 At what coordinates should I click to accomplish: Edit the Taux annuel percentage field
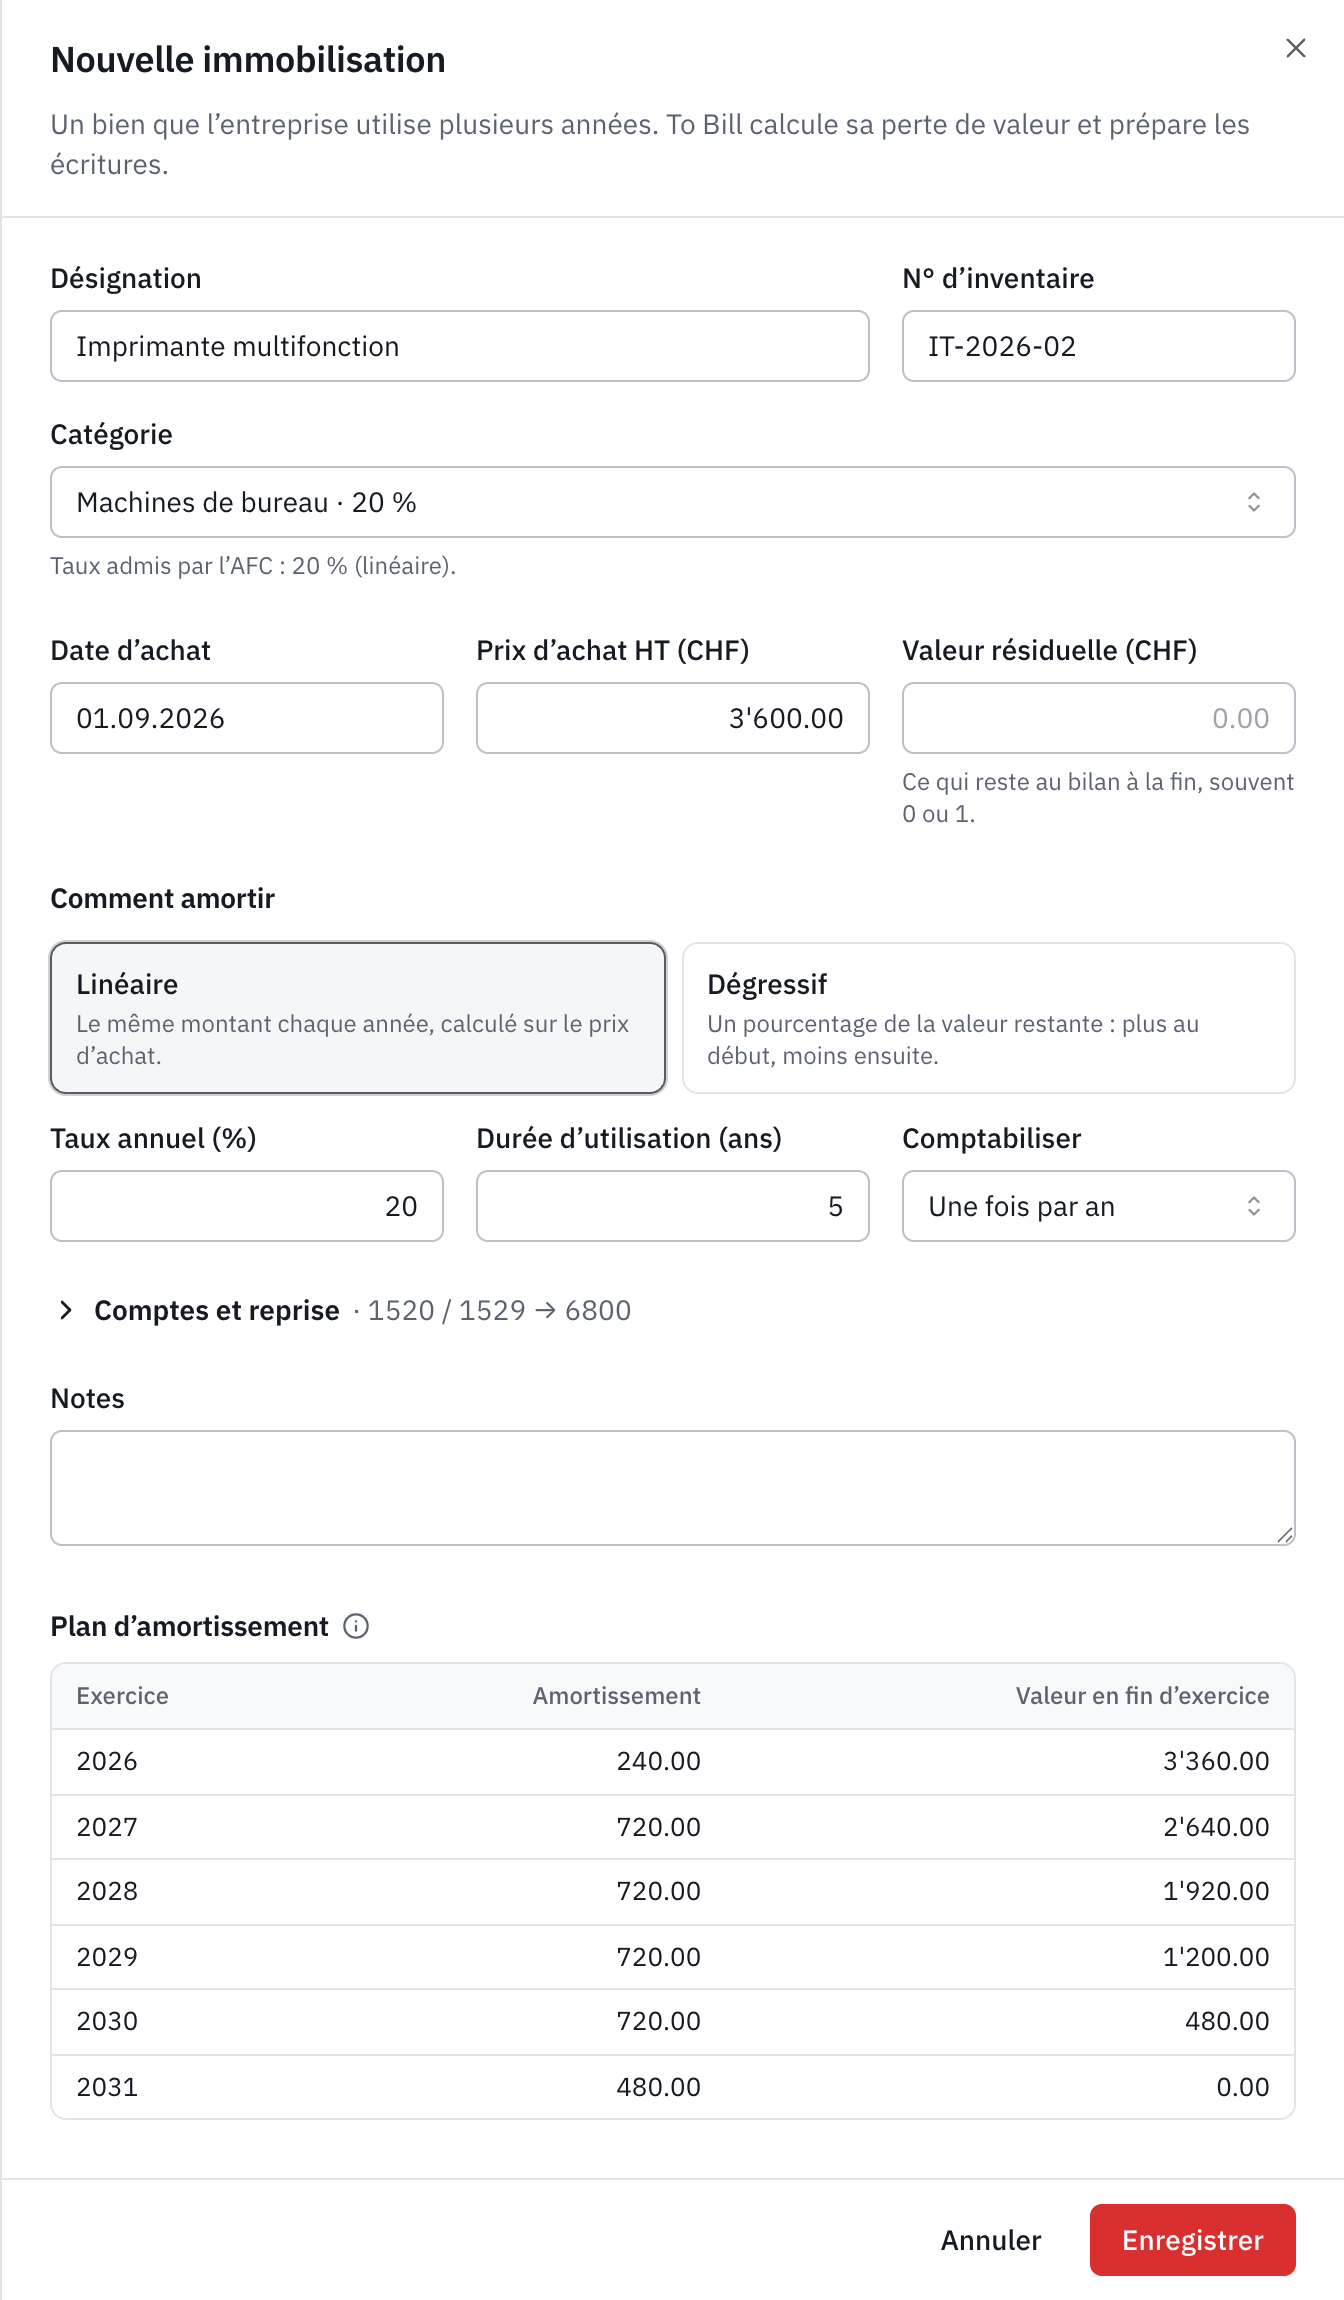click(x=247, y=1206)
